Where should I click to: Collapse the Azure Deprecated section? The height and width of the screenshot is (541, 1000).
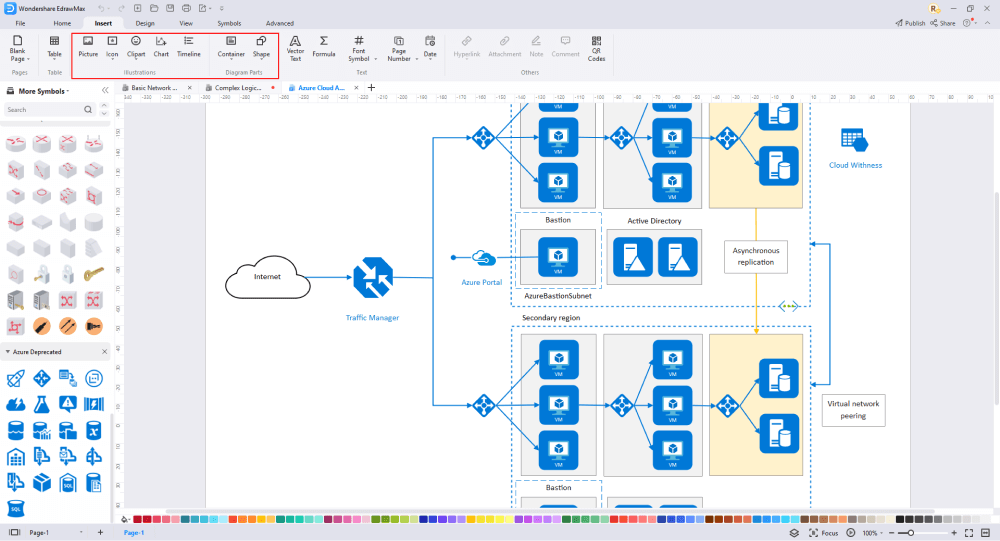(x=8, y=352)
